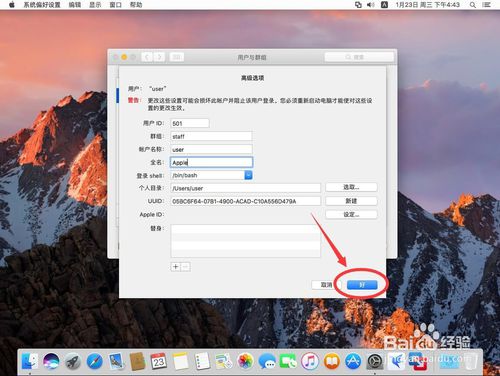Click the Spotlight search icon in menu bar

[473, 5]
